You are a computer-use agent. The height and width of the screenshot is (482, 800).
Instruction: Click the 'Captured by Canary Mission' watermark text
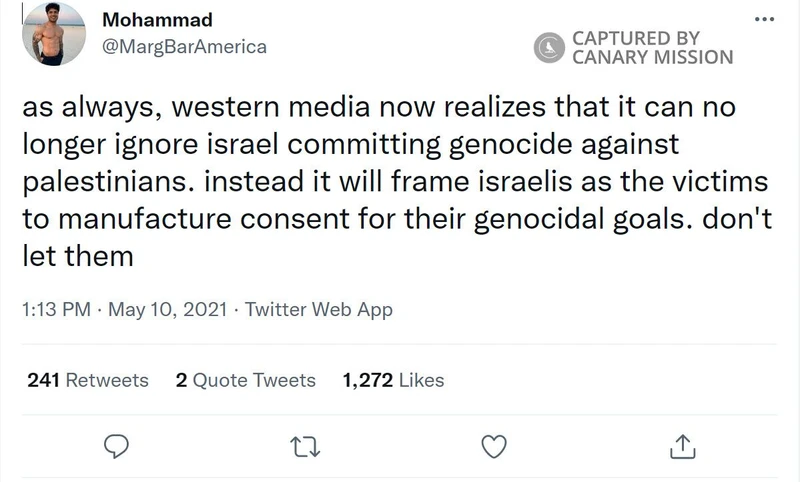click(651, 47)
